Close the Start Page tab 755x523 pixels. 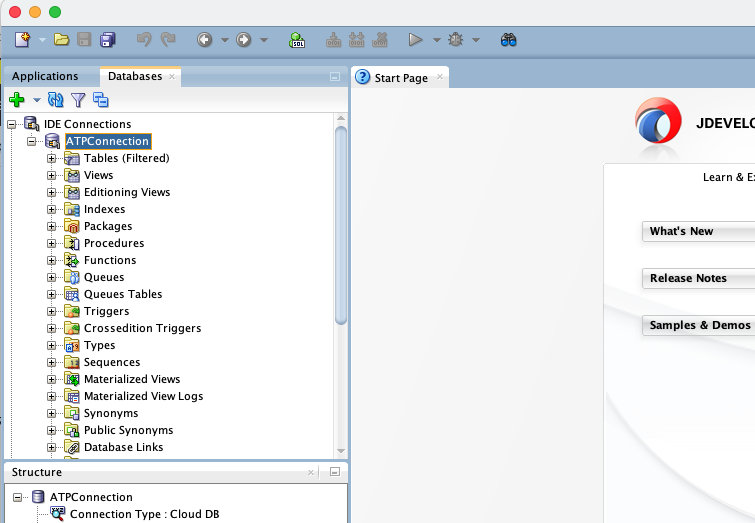(440, 77)
